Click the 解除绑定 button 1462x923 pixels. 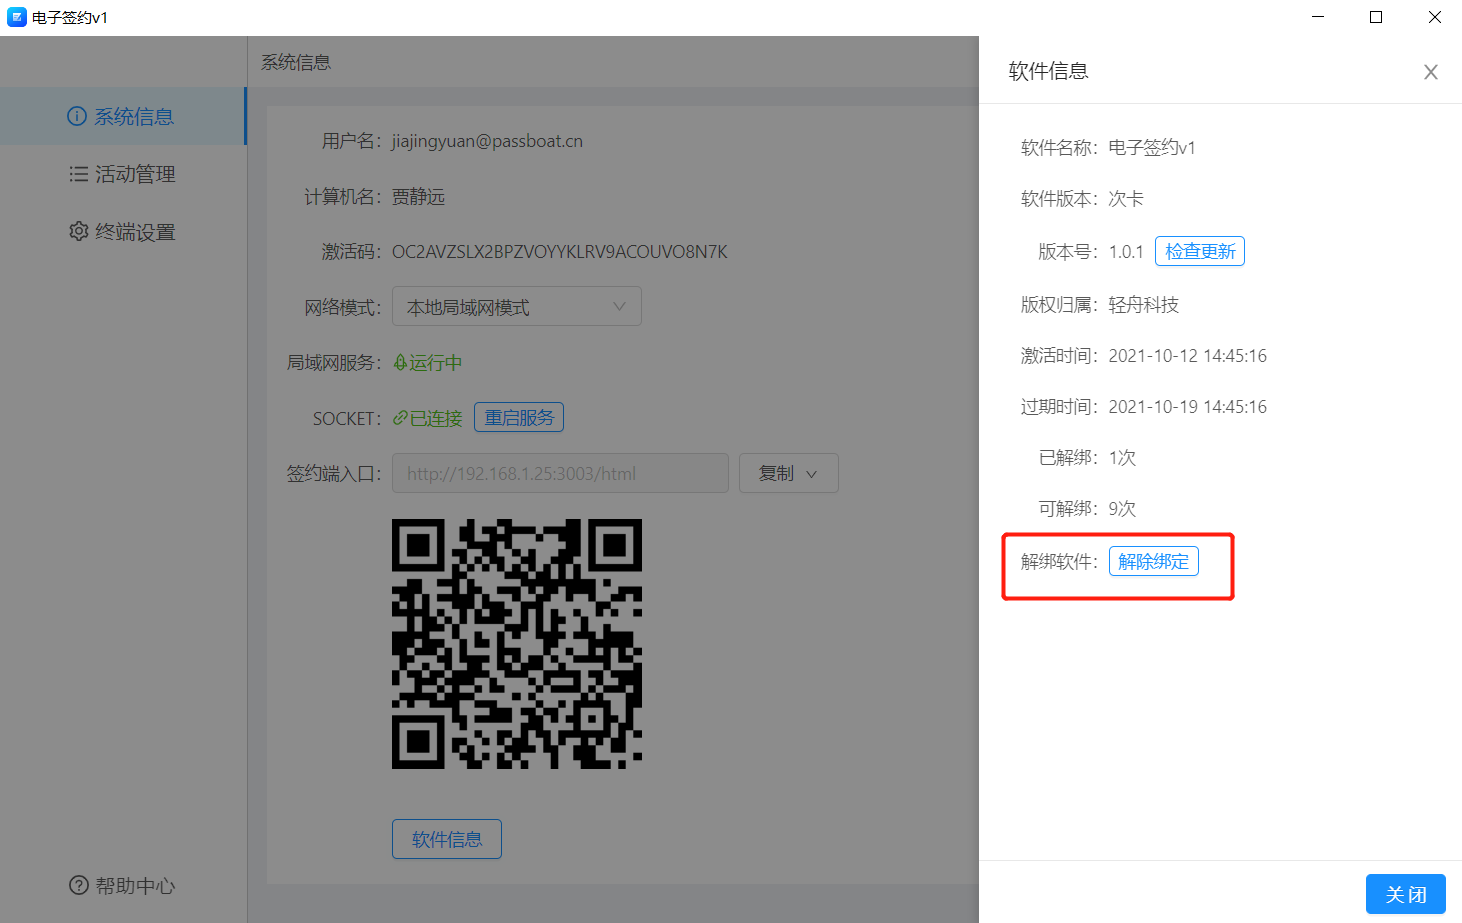click(x=1154, y=561)
